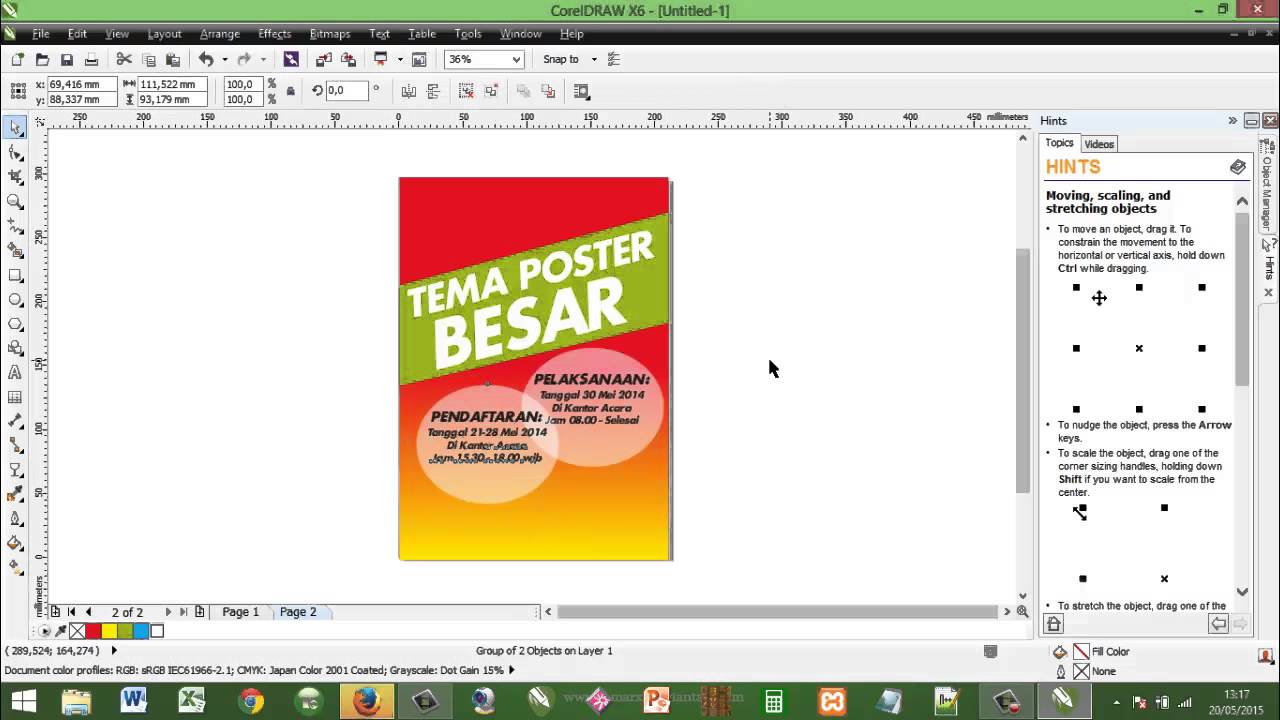Image resolution: width=1280 pixels, height=720 pixels.
Task: Click the Export icon
Action: pyautogui.click(x=348, y=59)
